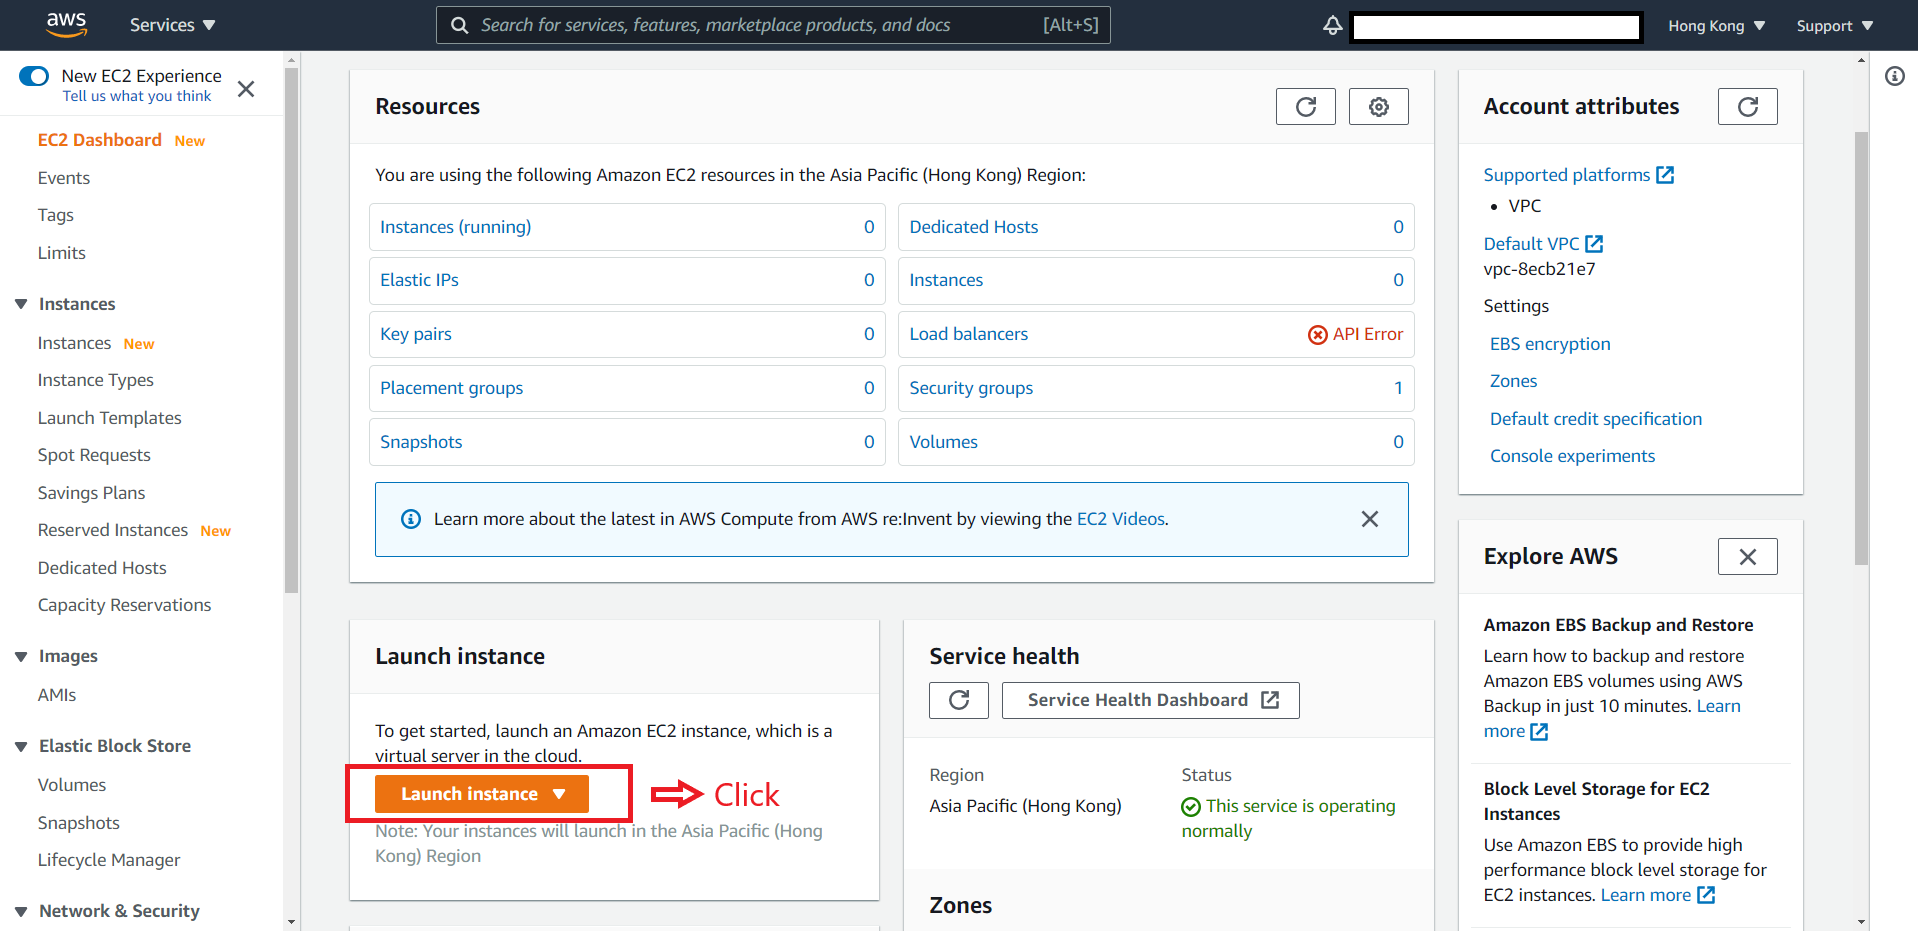Open Instance Types in sidebar
The image size is (1918, 931).
click(96, 380)
